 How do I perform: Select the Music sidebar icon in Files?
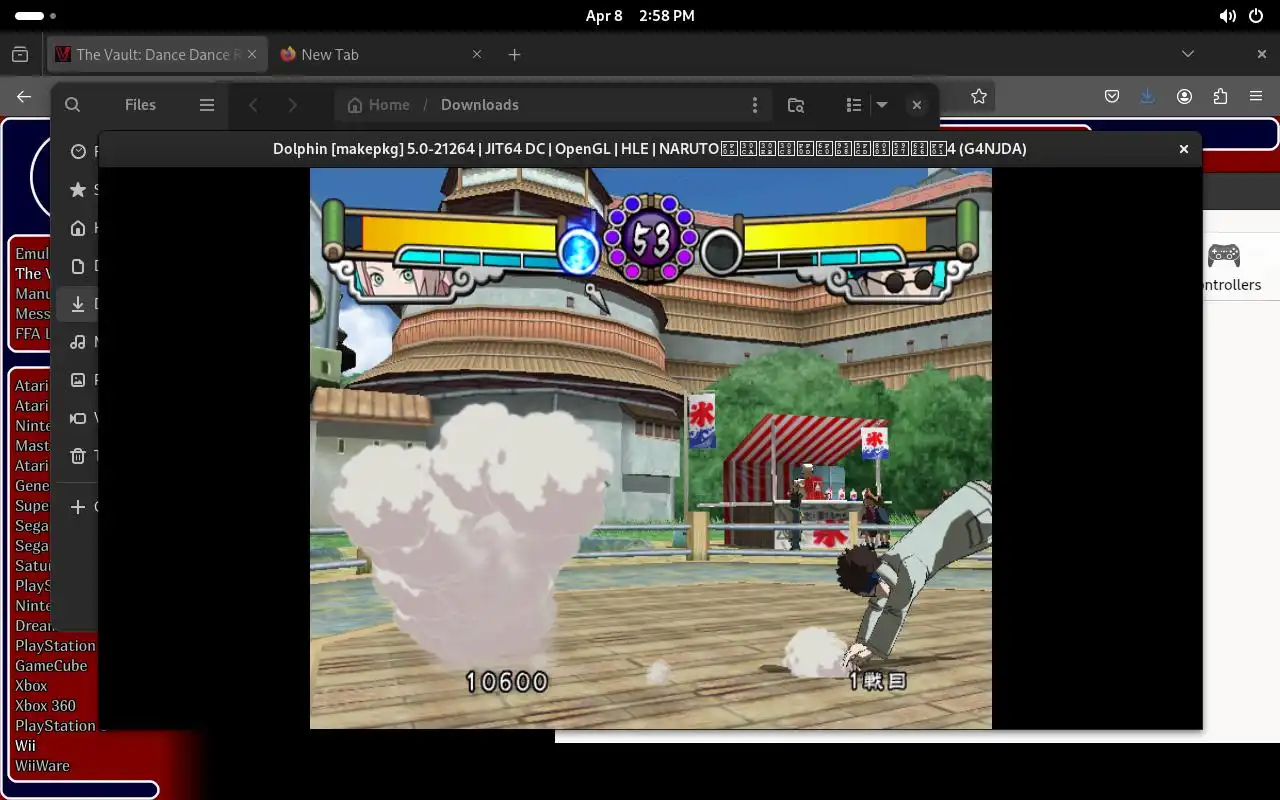pos(78,342)
